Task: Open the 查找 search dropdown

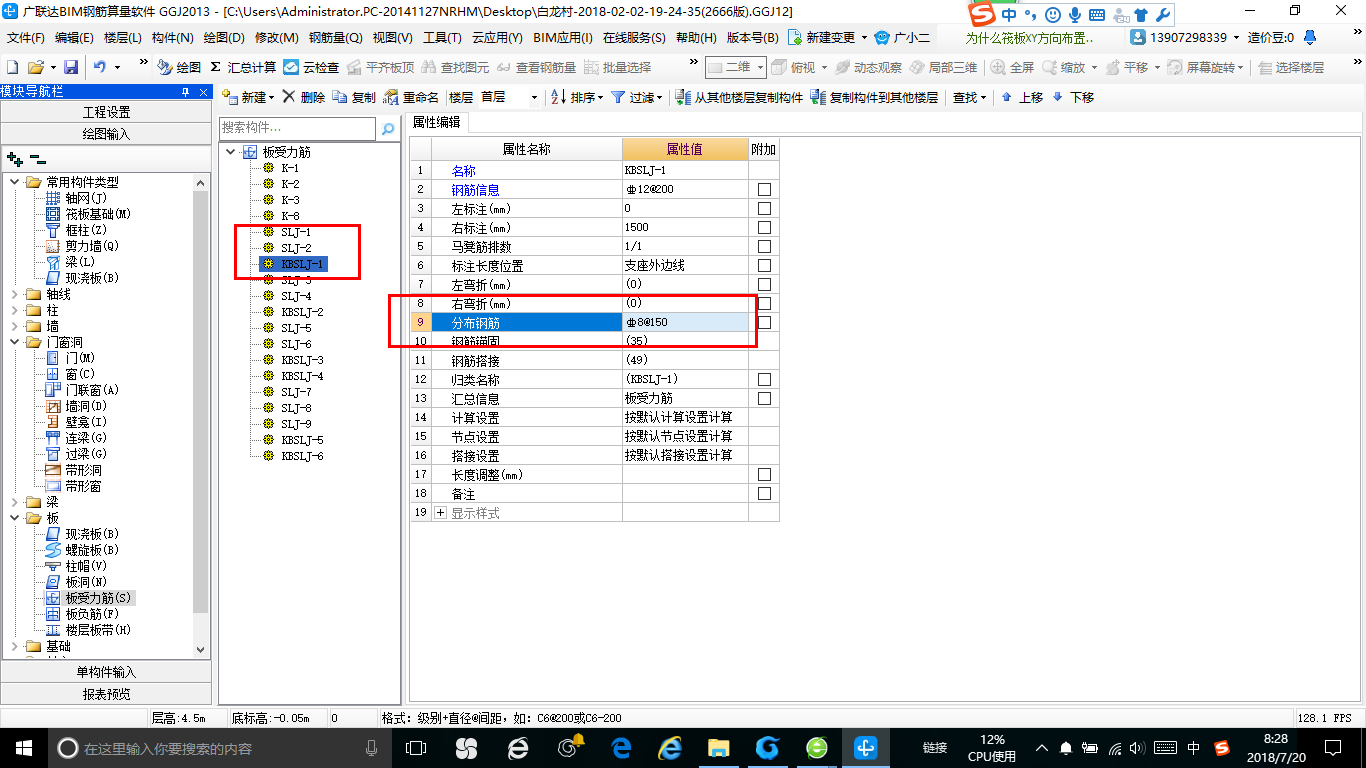Action: (969, 97)
